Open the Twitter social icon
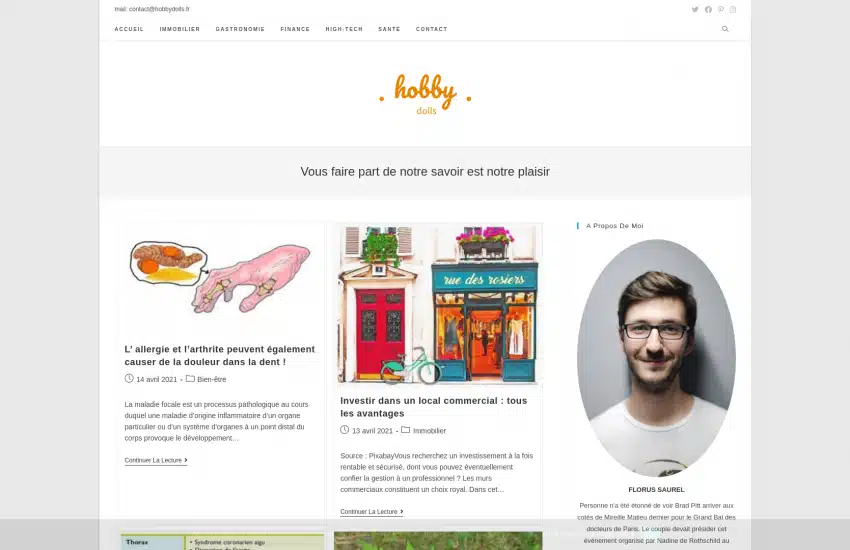This screenshot has height=550, width=850. 695,9
